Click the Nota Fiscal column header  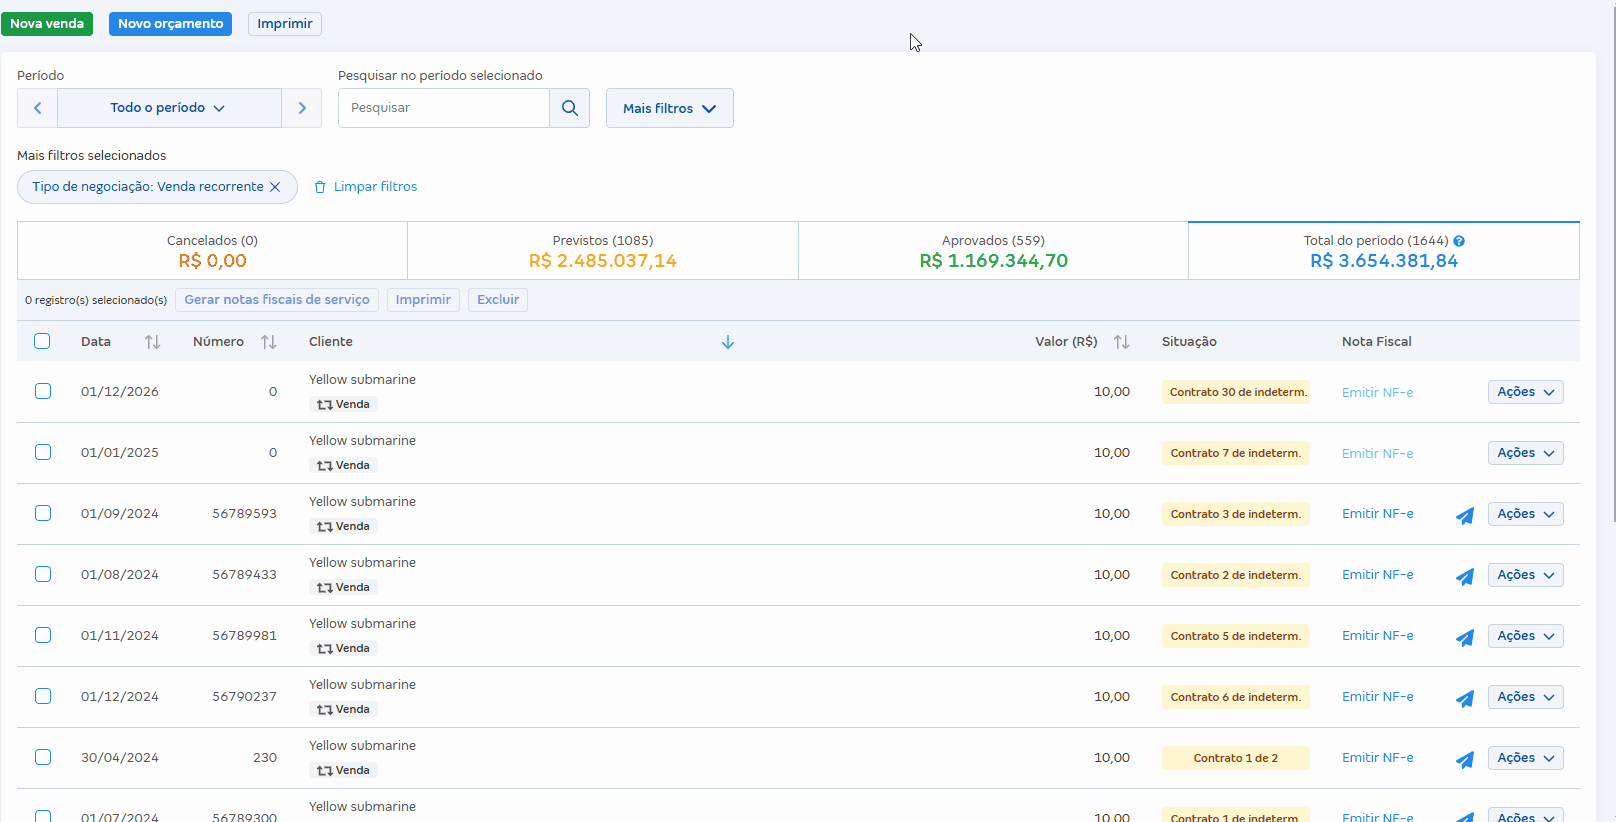coord(1377,342)
